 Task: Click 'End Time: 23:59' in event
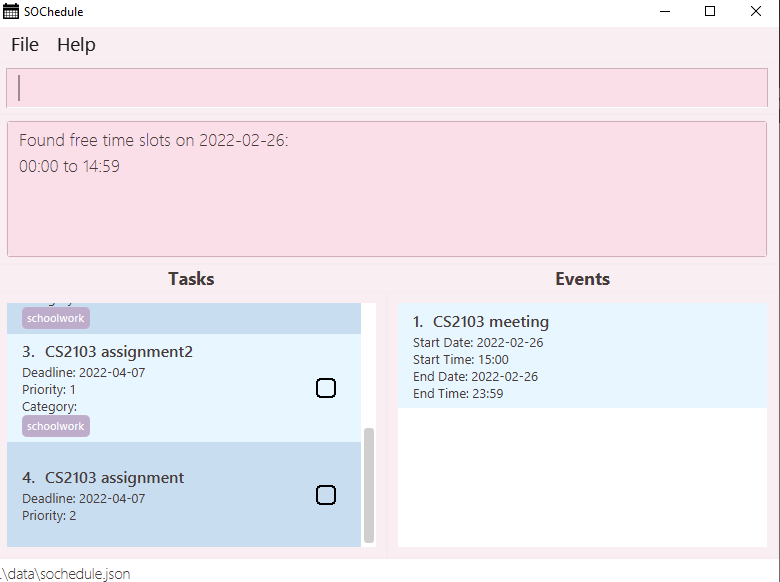pyautogui.click(x=458, y=393)
